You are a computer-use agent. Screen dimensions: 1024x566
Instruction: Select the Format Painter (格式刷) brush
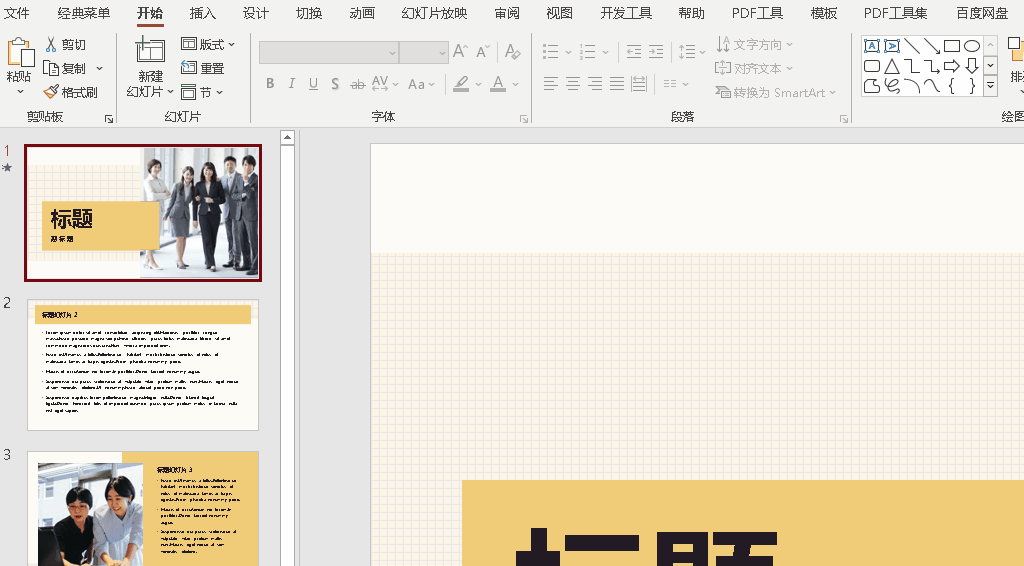(x=71, y=92)
